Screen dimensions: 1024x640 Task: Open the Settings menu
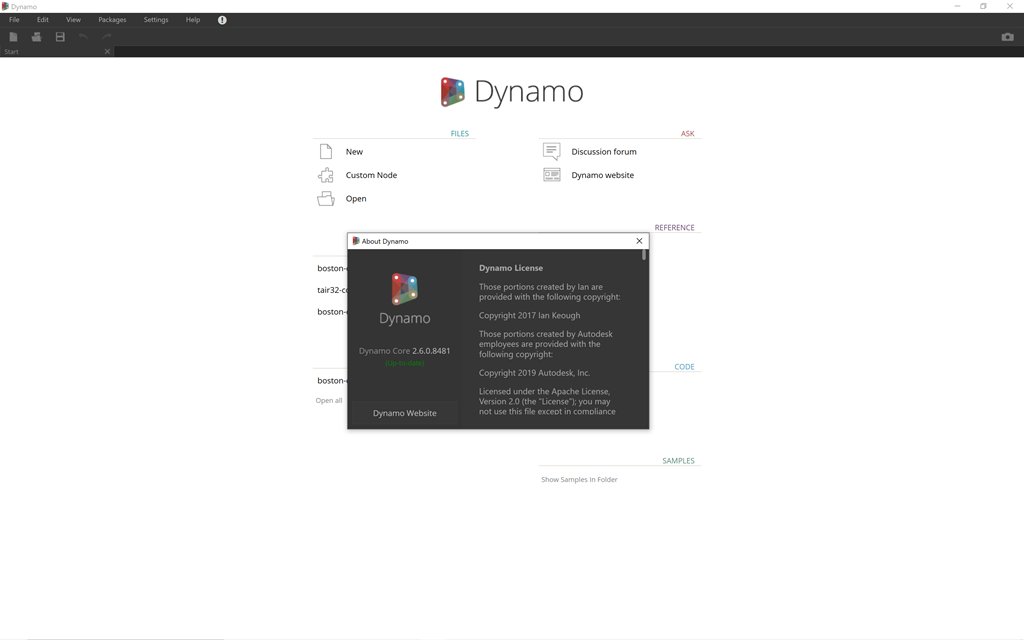156,20
